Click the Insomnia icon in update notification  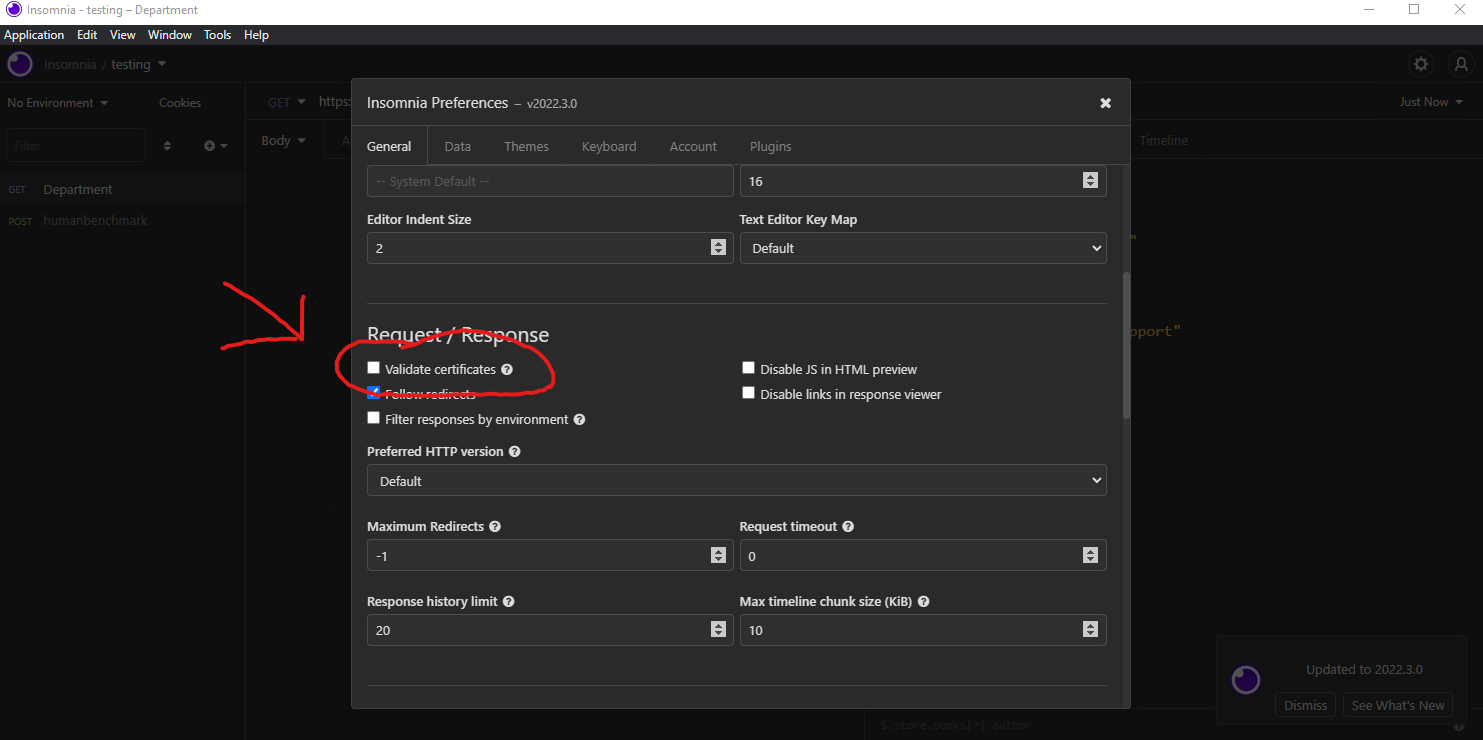[1245, 680]
